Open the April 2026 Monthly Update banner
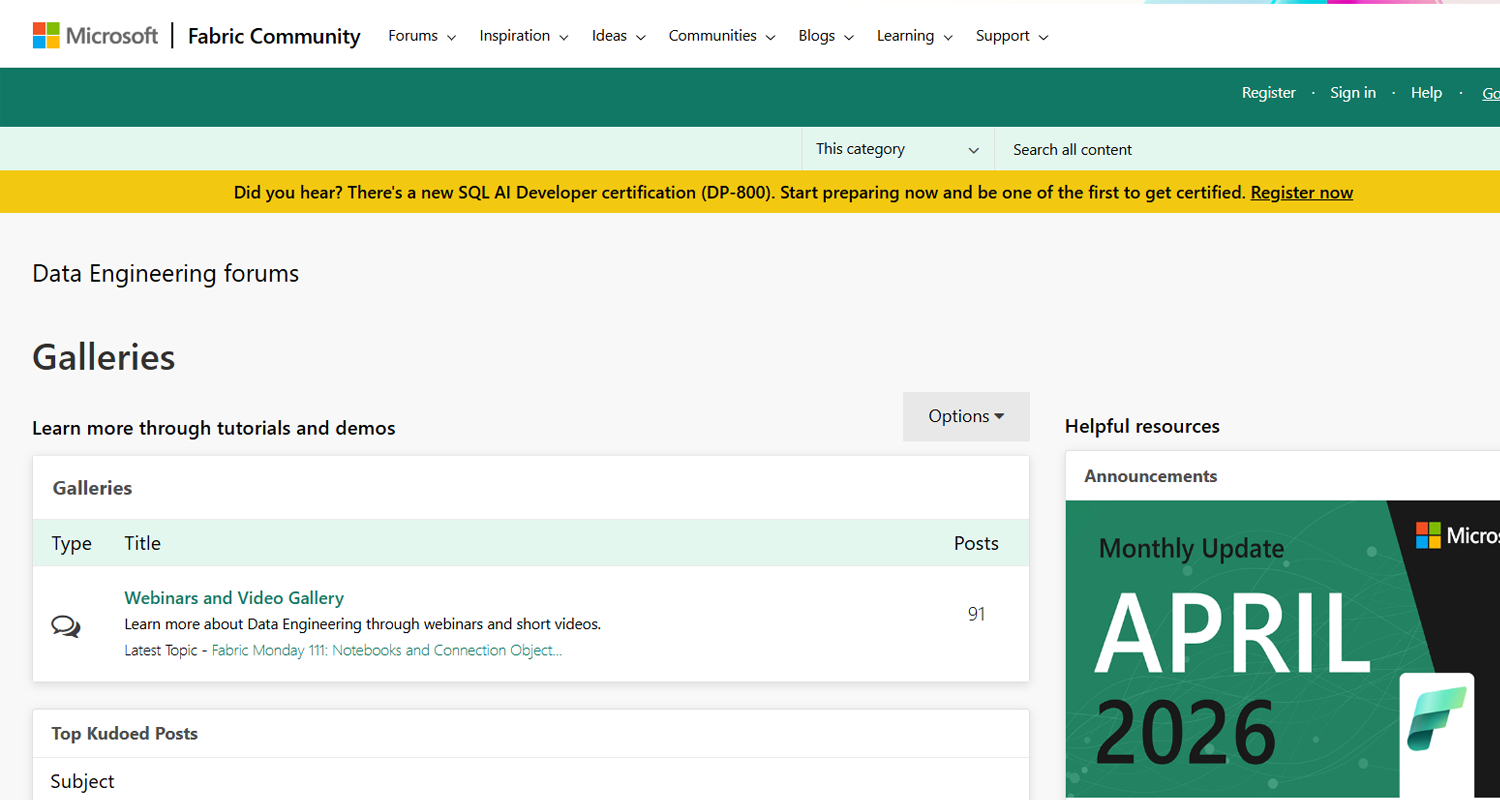 click(1283, 649)
